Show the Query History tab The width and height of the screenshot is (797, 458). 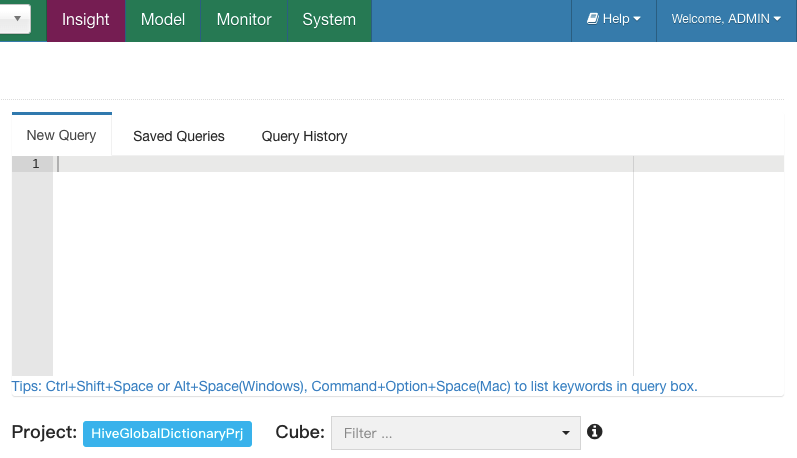point(304,136)
